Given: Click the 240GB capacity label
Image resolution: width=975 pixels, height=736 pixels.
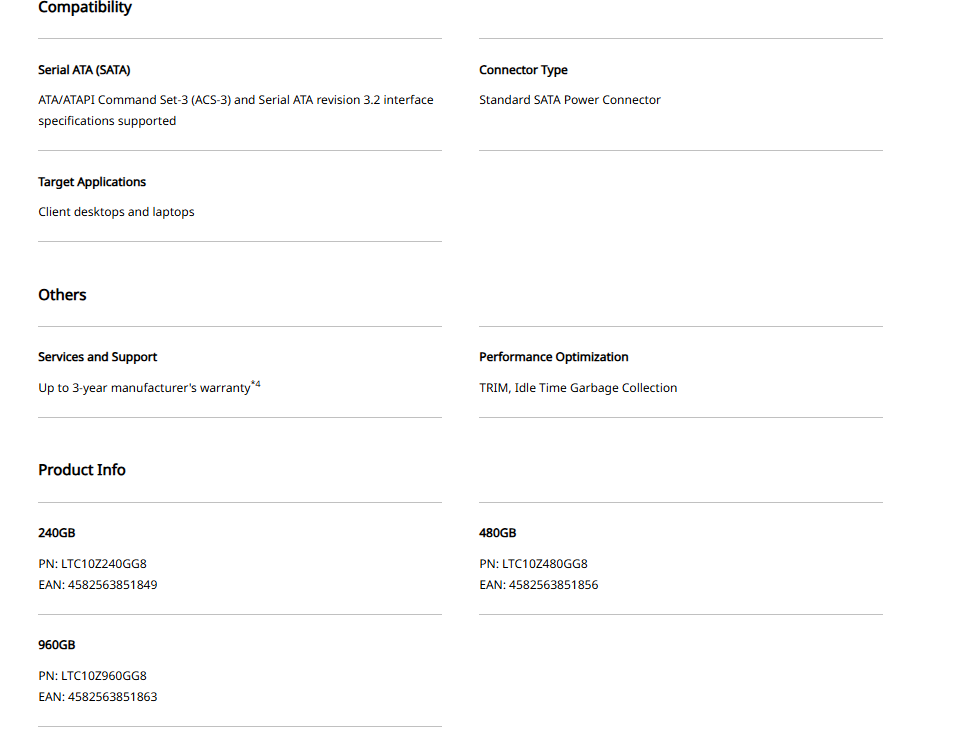Looking at the screenshot, I should coord(57,533).
